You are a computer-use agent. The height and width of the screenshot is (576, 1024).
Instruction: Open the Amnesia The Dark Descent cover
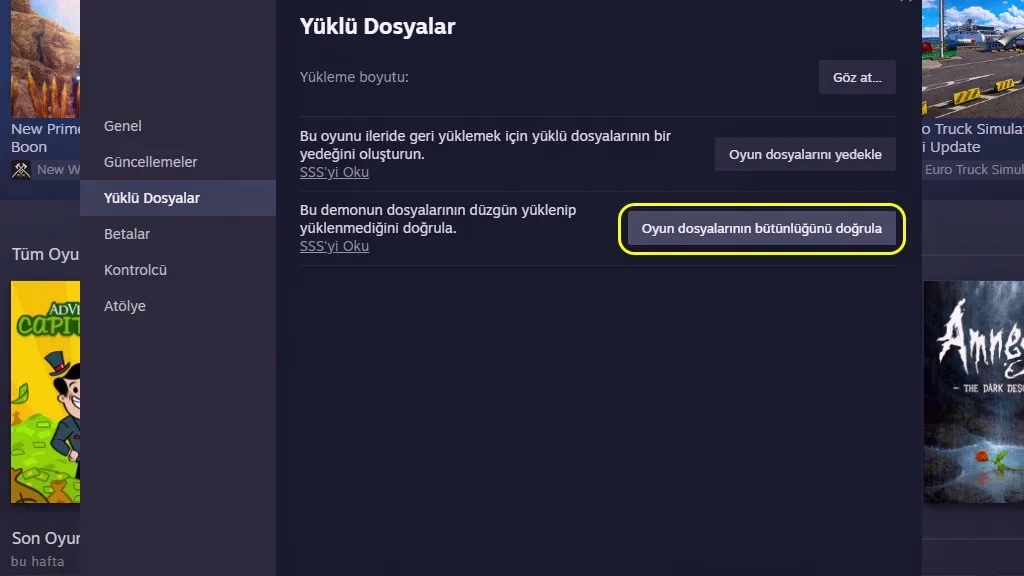coord(974,392)
